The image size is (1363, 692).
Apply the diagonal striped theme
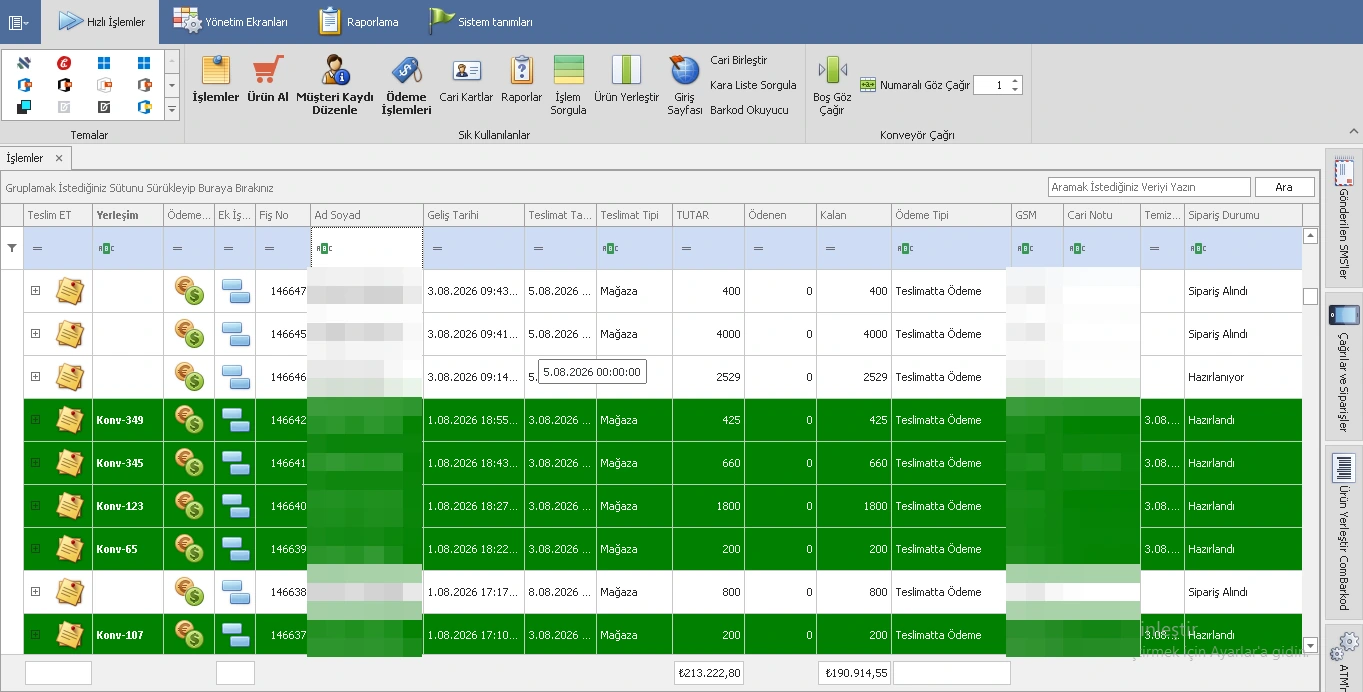coord(24,63)
